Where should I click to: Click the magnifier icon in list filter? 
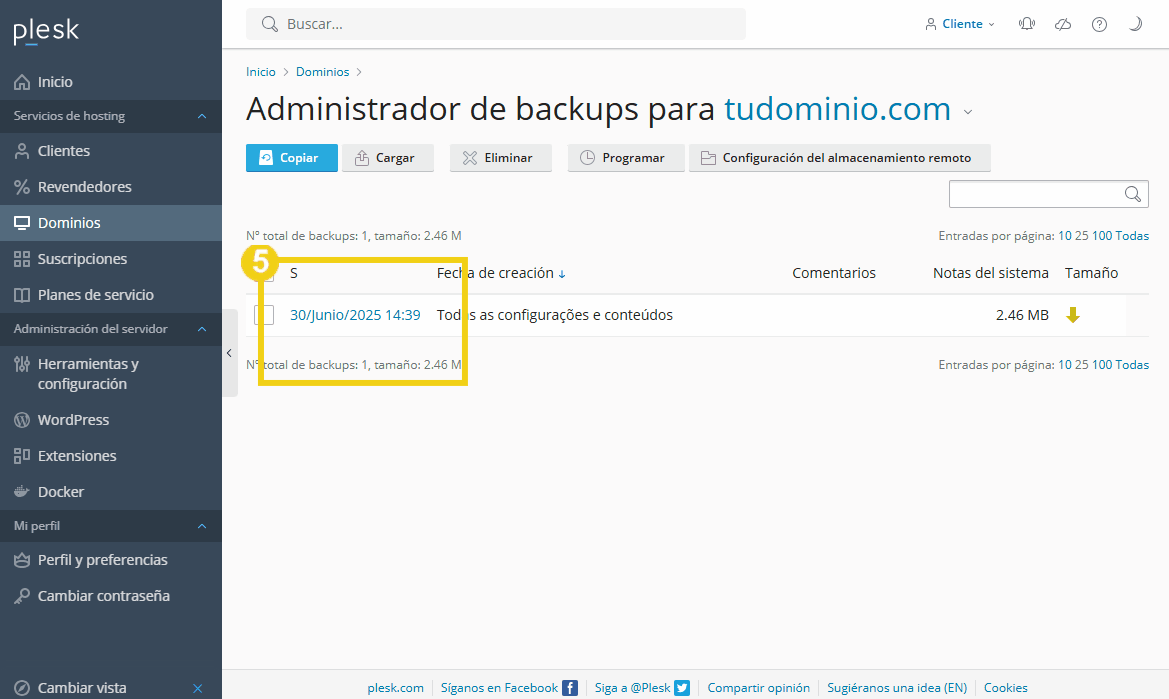(1132, 194)
